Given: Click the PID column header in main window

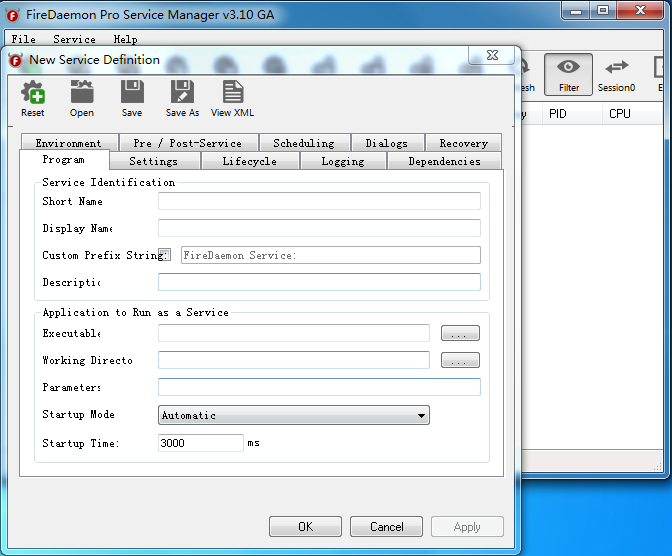Looking at the screenshot, I should pos(570,114).
